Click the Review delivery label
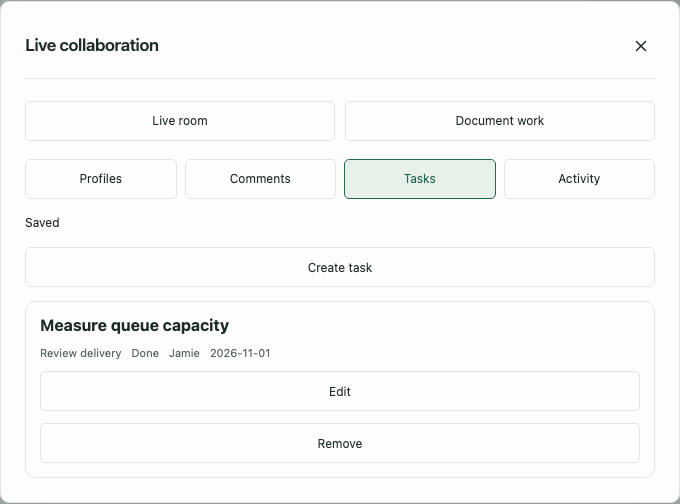The image size is (680, 504). pos(81,353)
